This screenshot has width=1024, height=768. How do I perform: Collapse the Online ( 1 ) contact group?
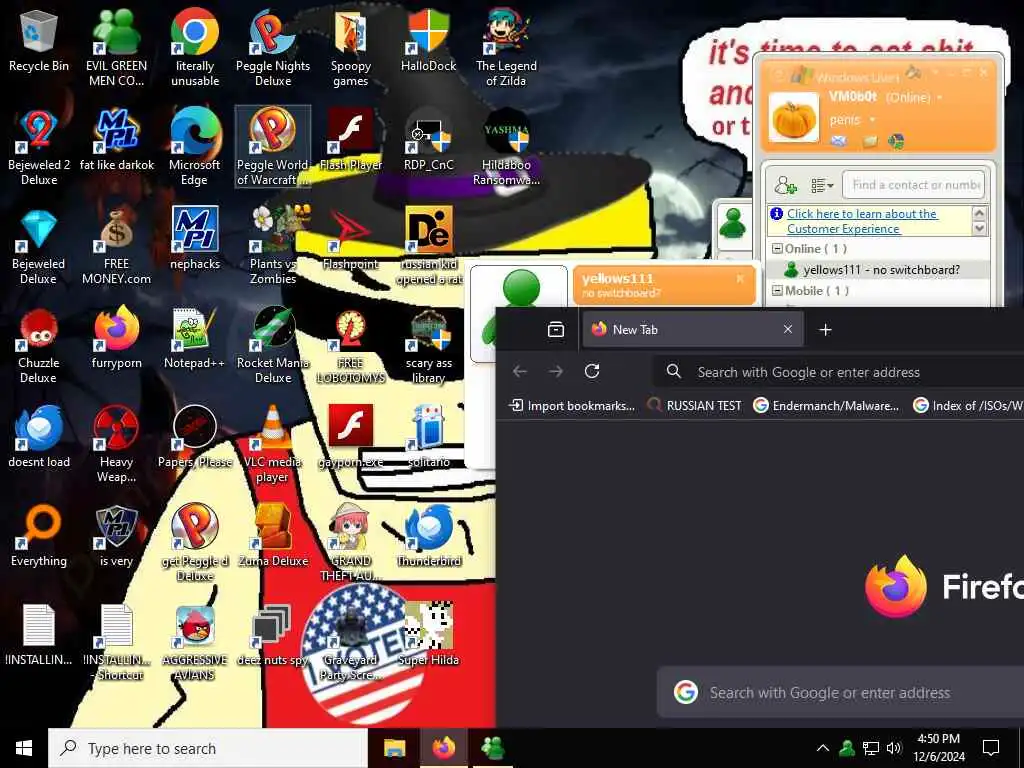pos(777,249)
